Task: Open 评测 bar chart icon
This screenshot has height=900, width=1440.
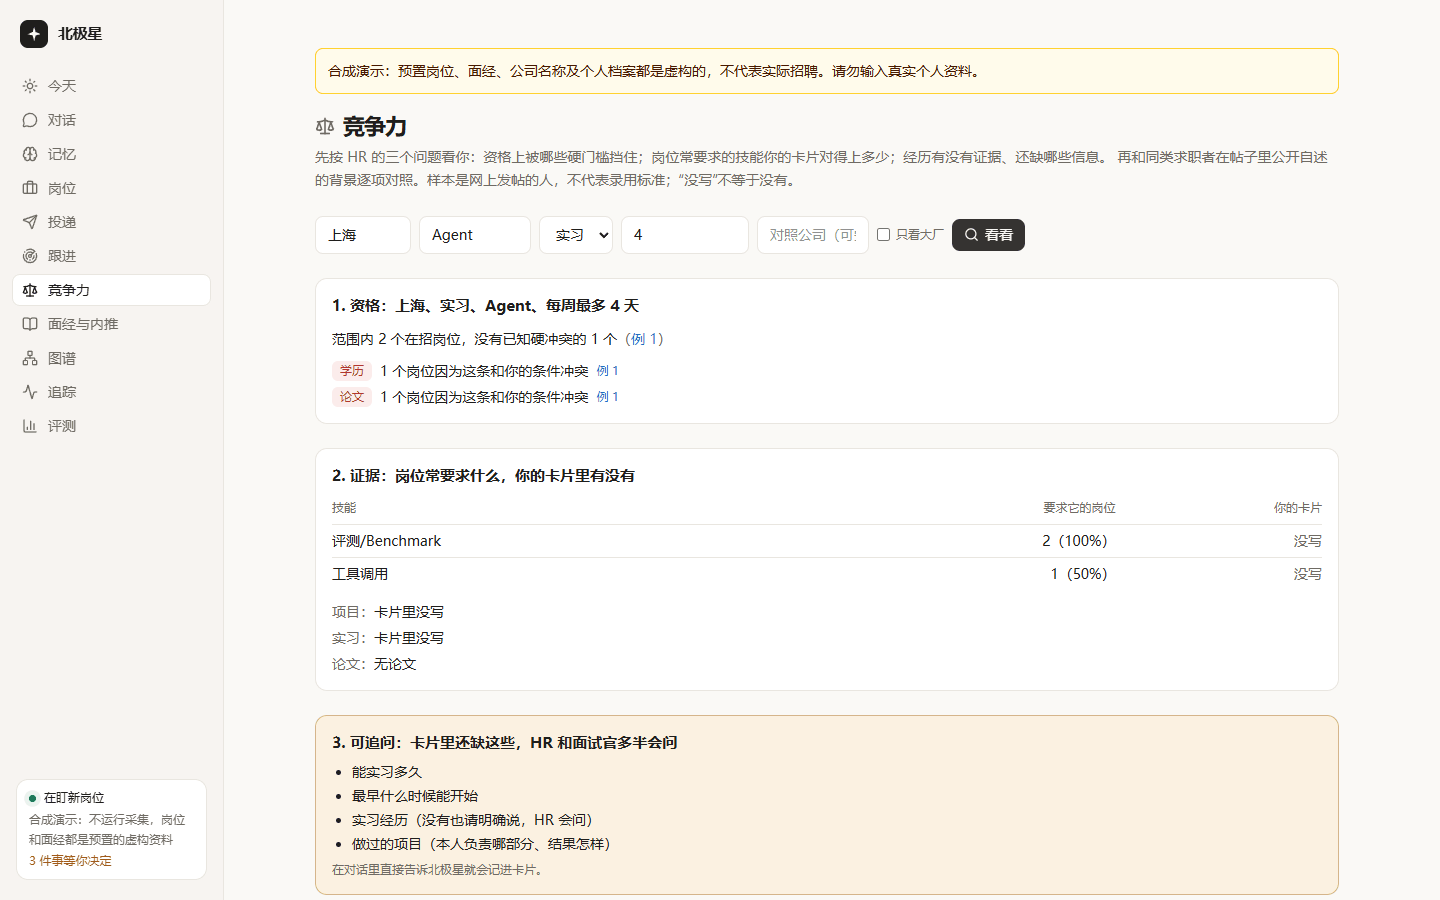Action: [x=30, y=426]
